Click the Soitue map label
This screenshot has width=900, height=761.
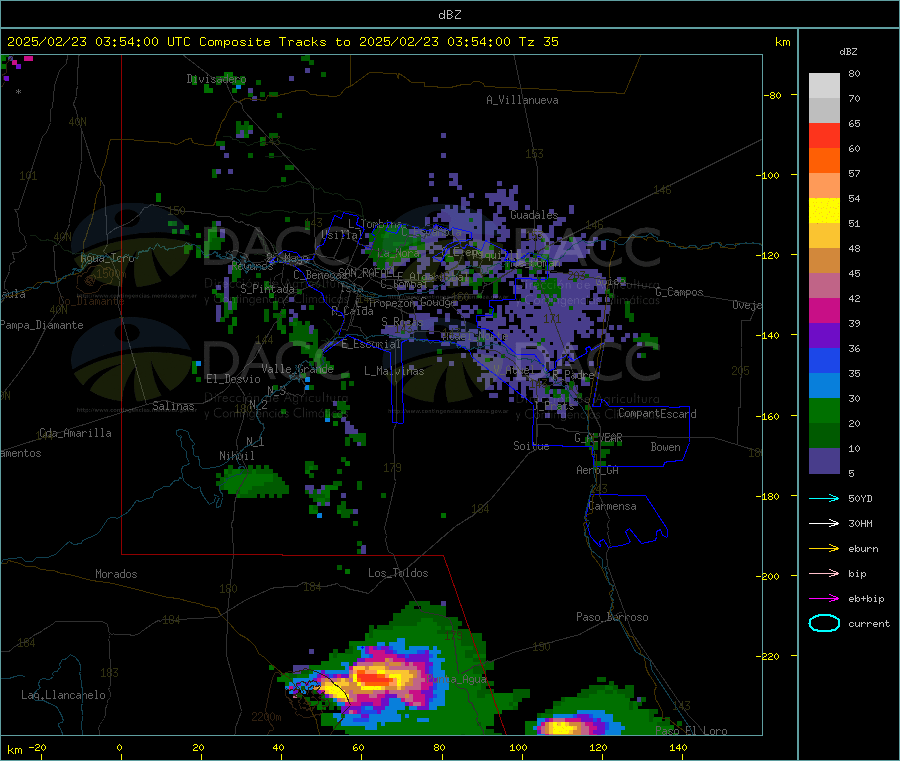tap(531, 446)
